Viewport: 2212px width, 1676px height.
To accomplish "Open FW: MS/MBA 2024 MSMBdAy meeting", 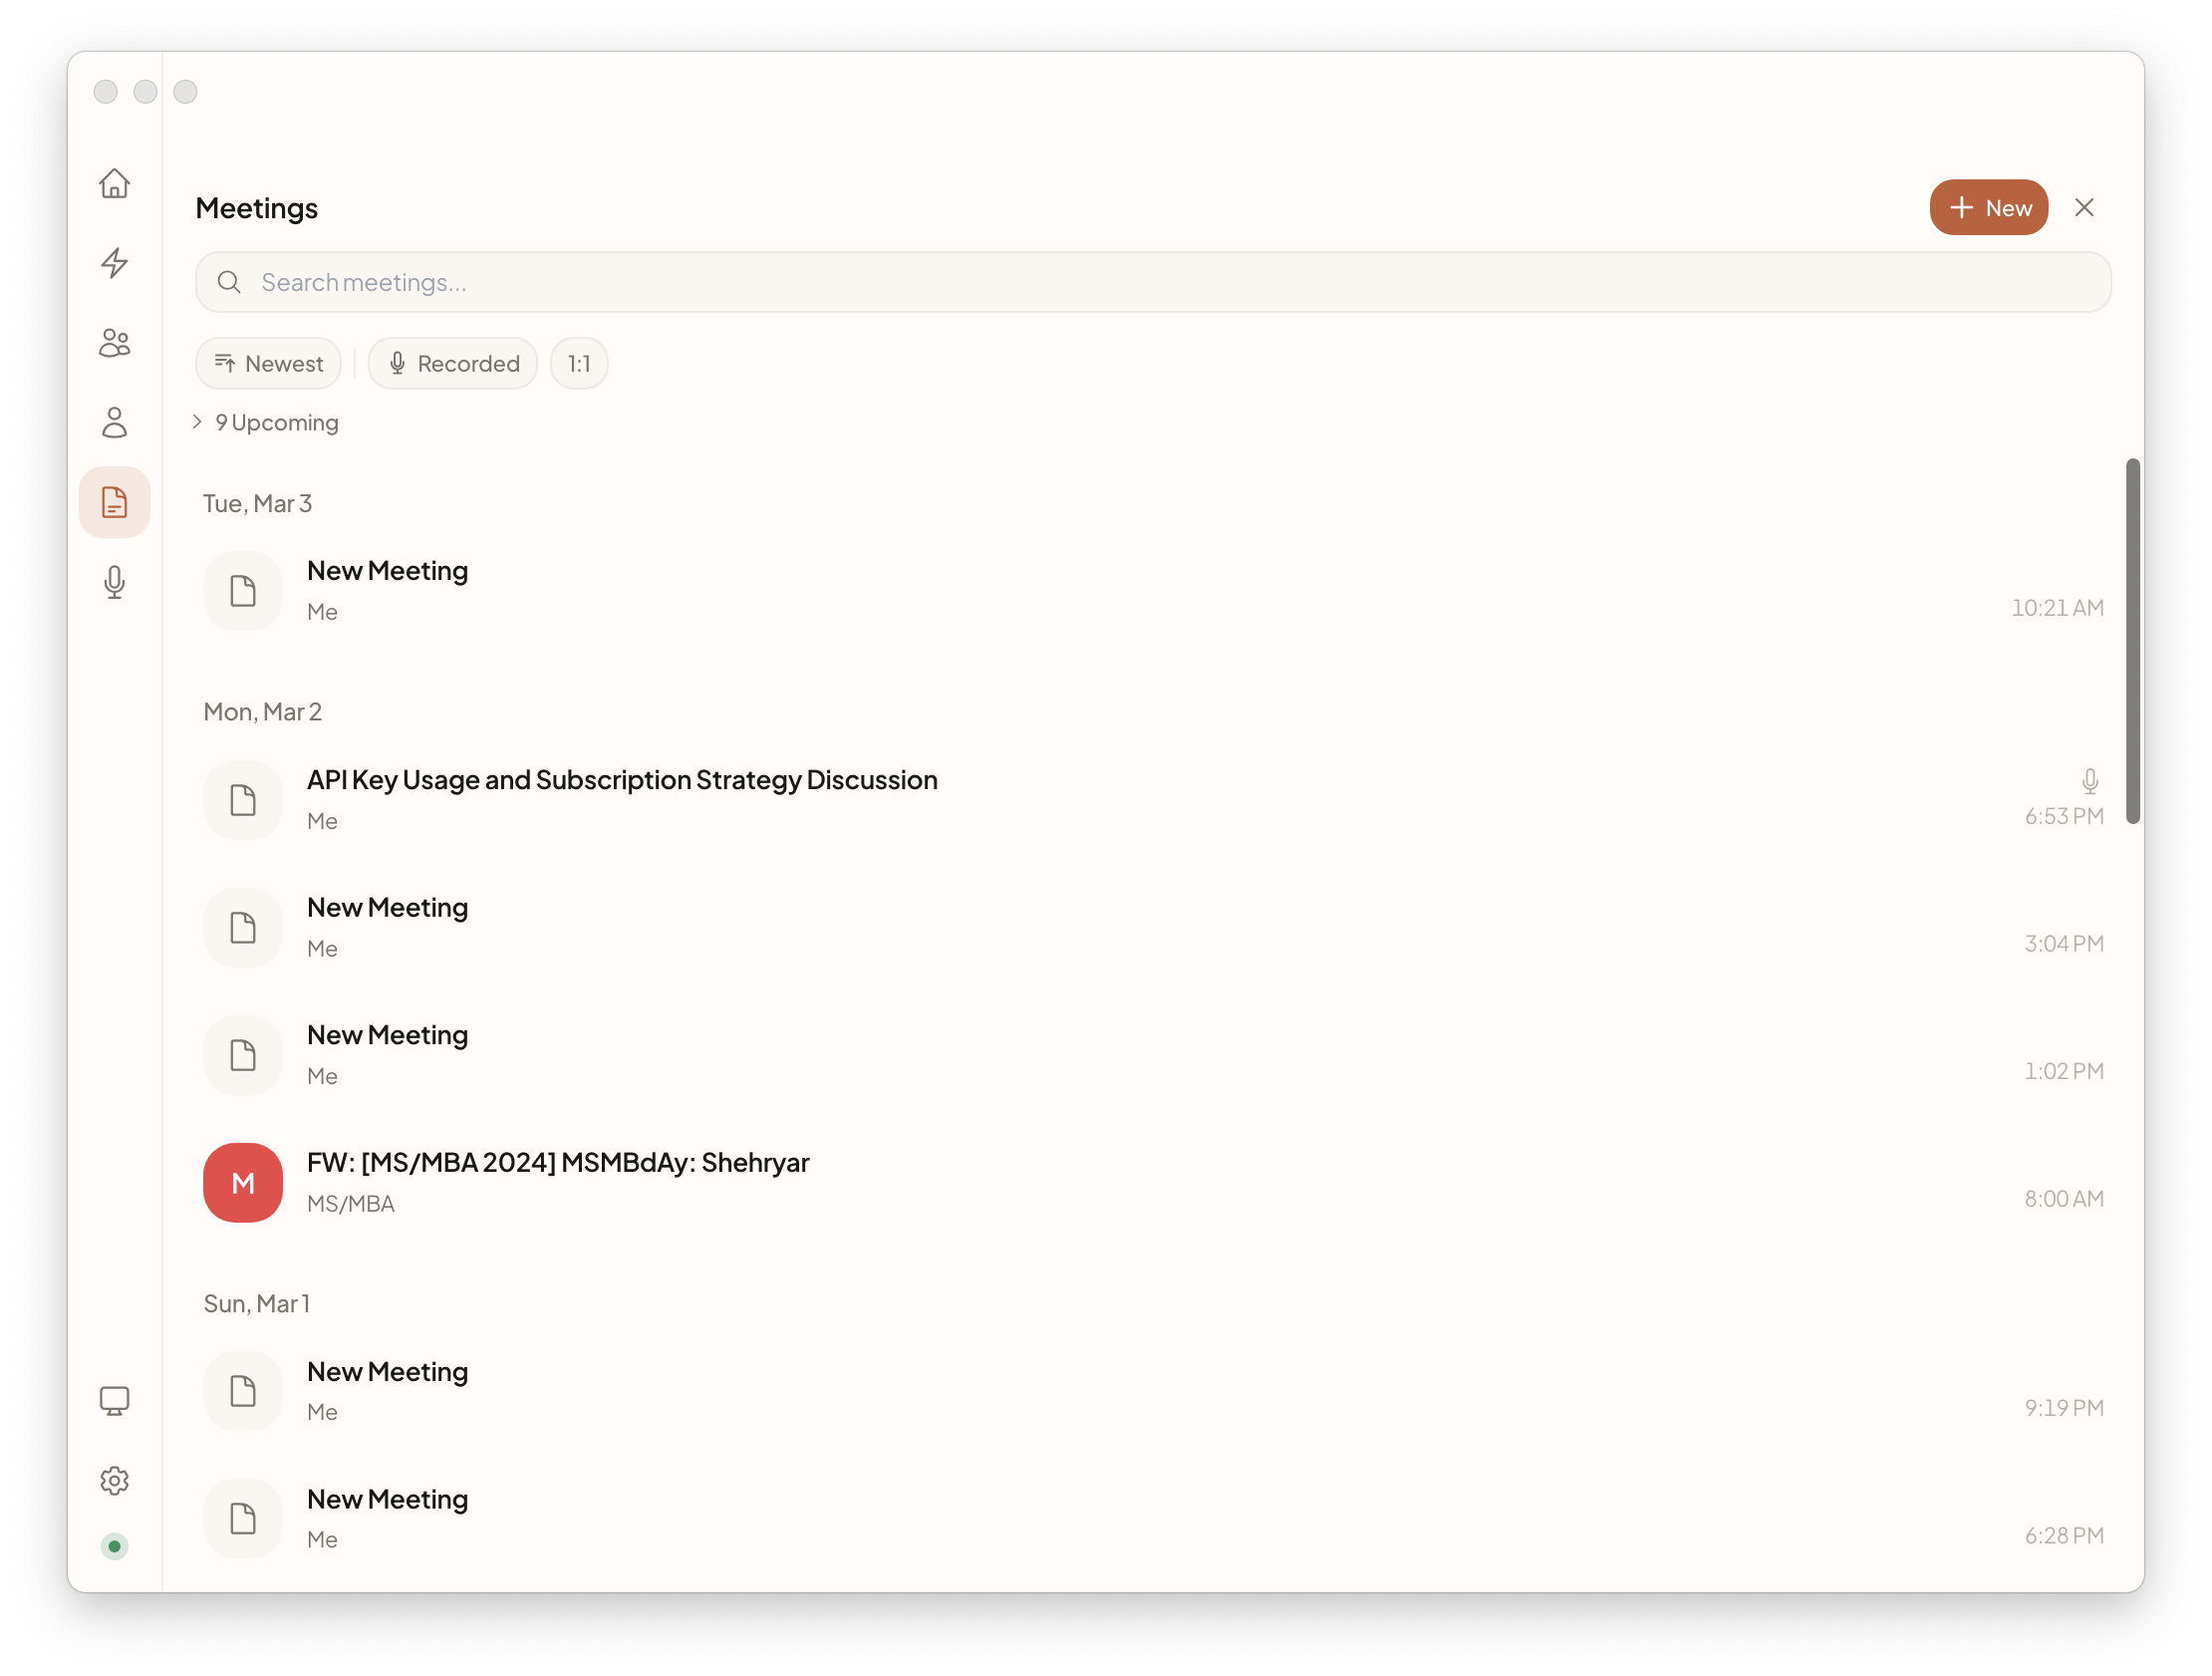I will (x=557, y=1163).
